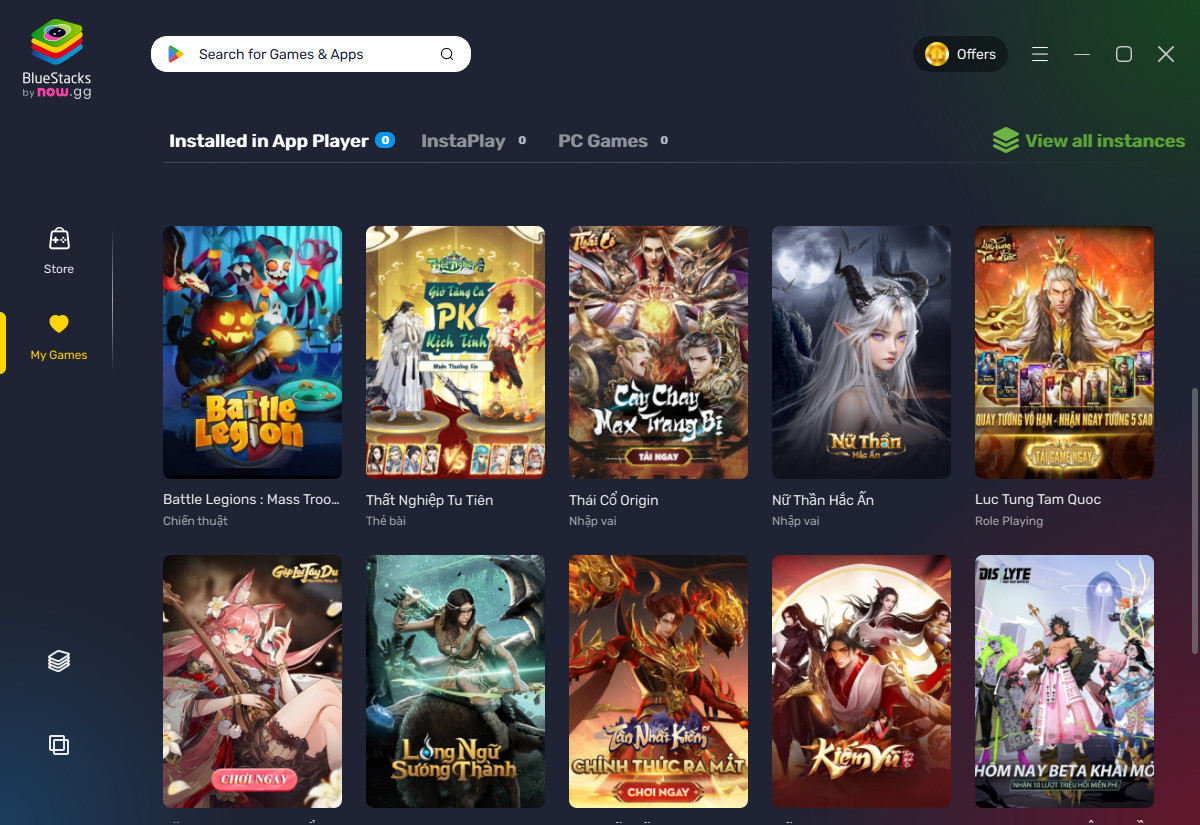
Task: Launch Thất Nghiệp Tu Tiên from the grid
Action: click(455, 352)
